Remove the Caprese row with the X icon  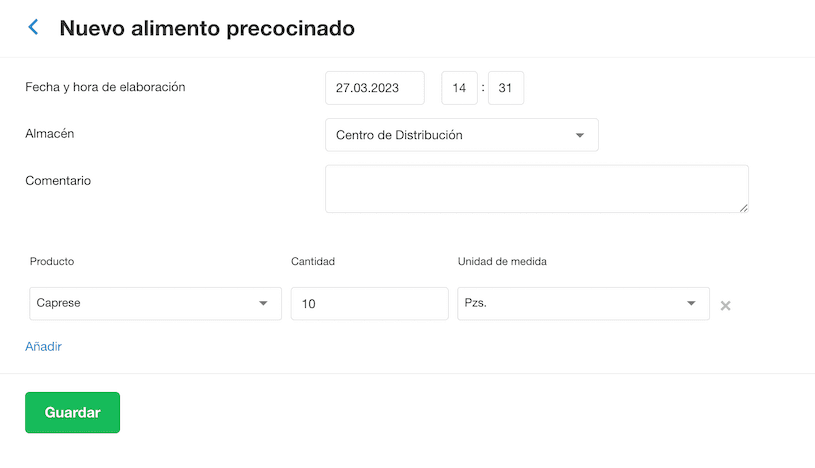[x=725, y=306]
